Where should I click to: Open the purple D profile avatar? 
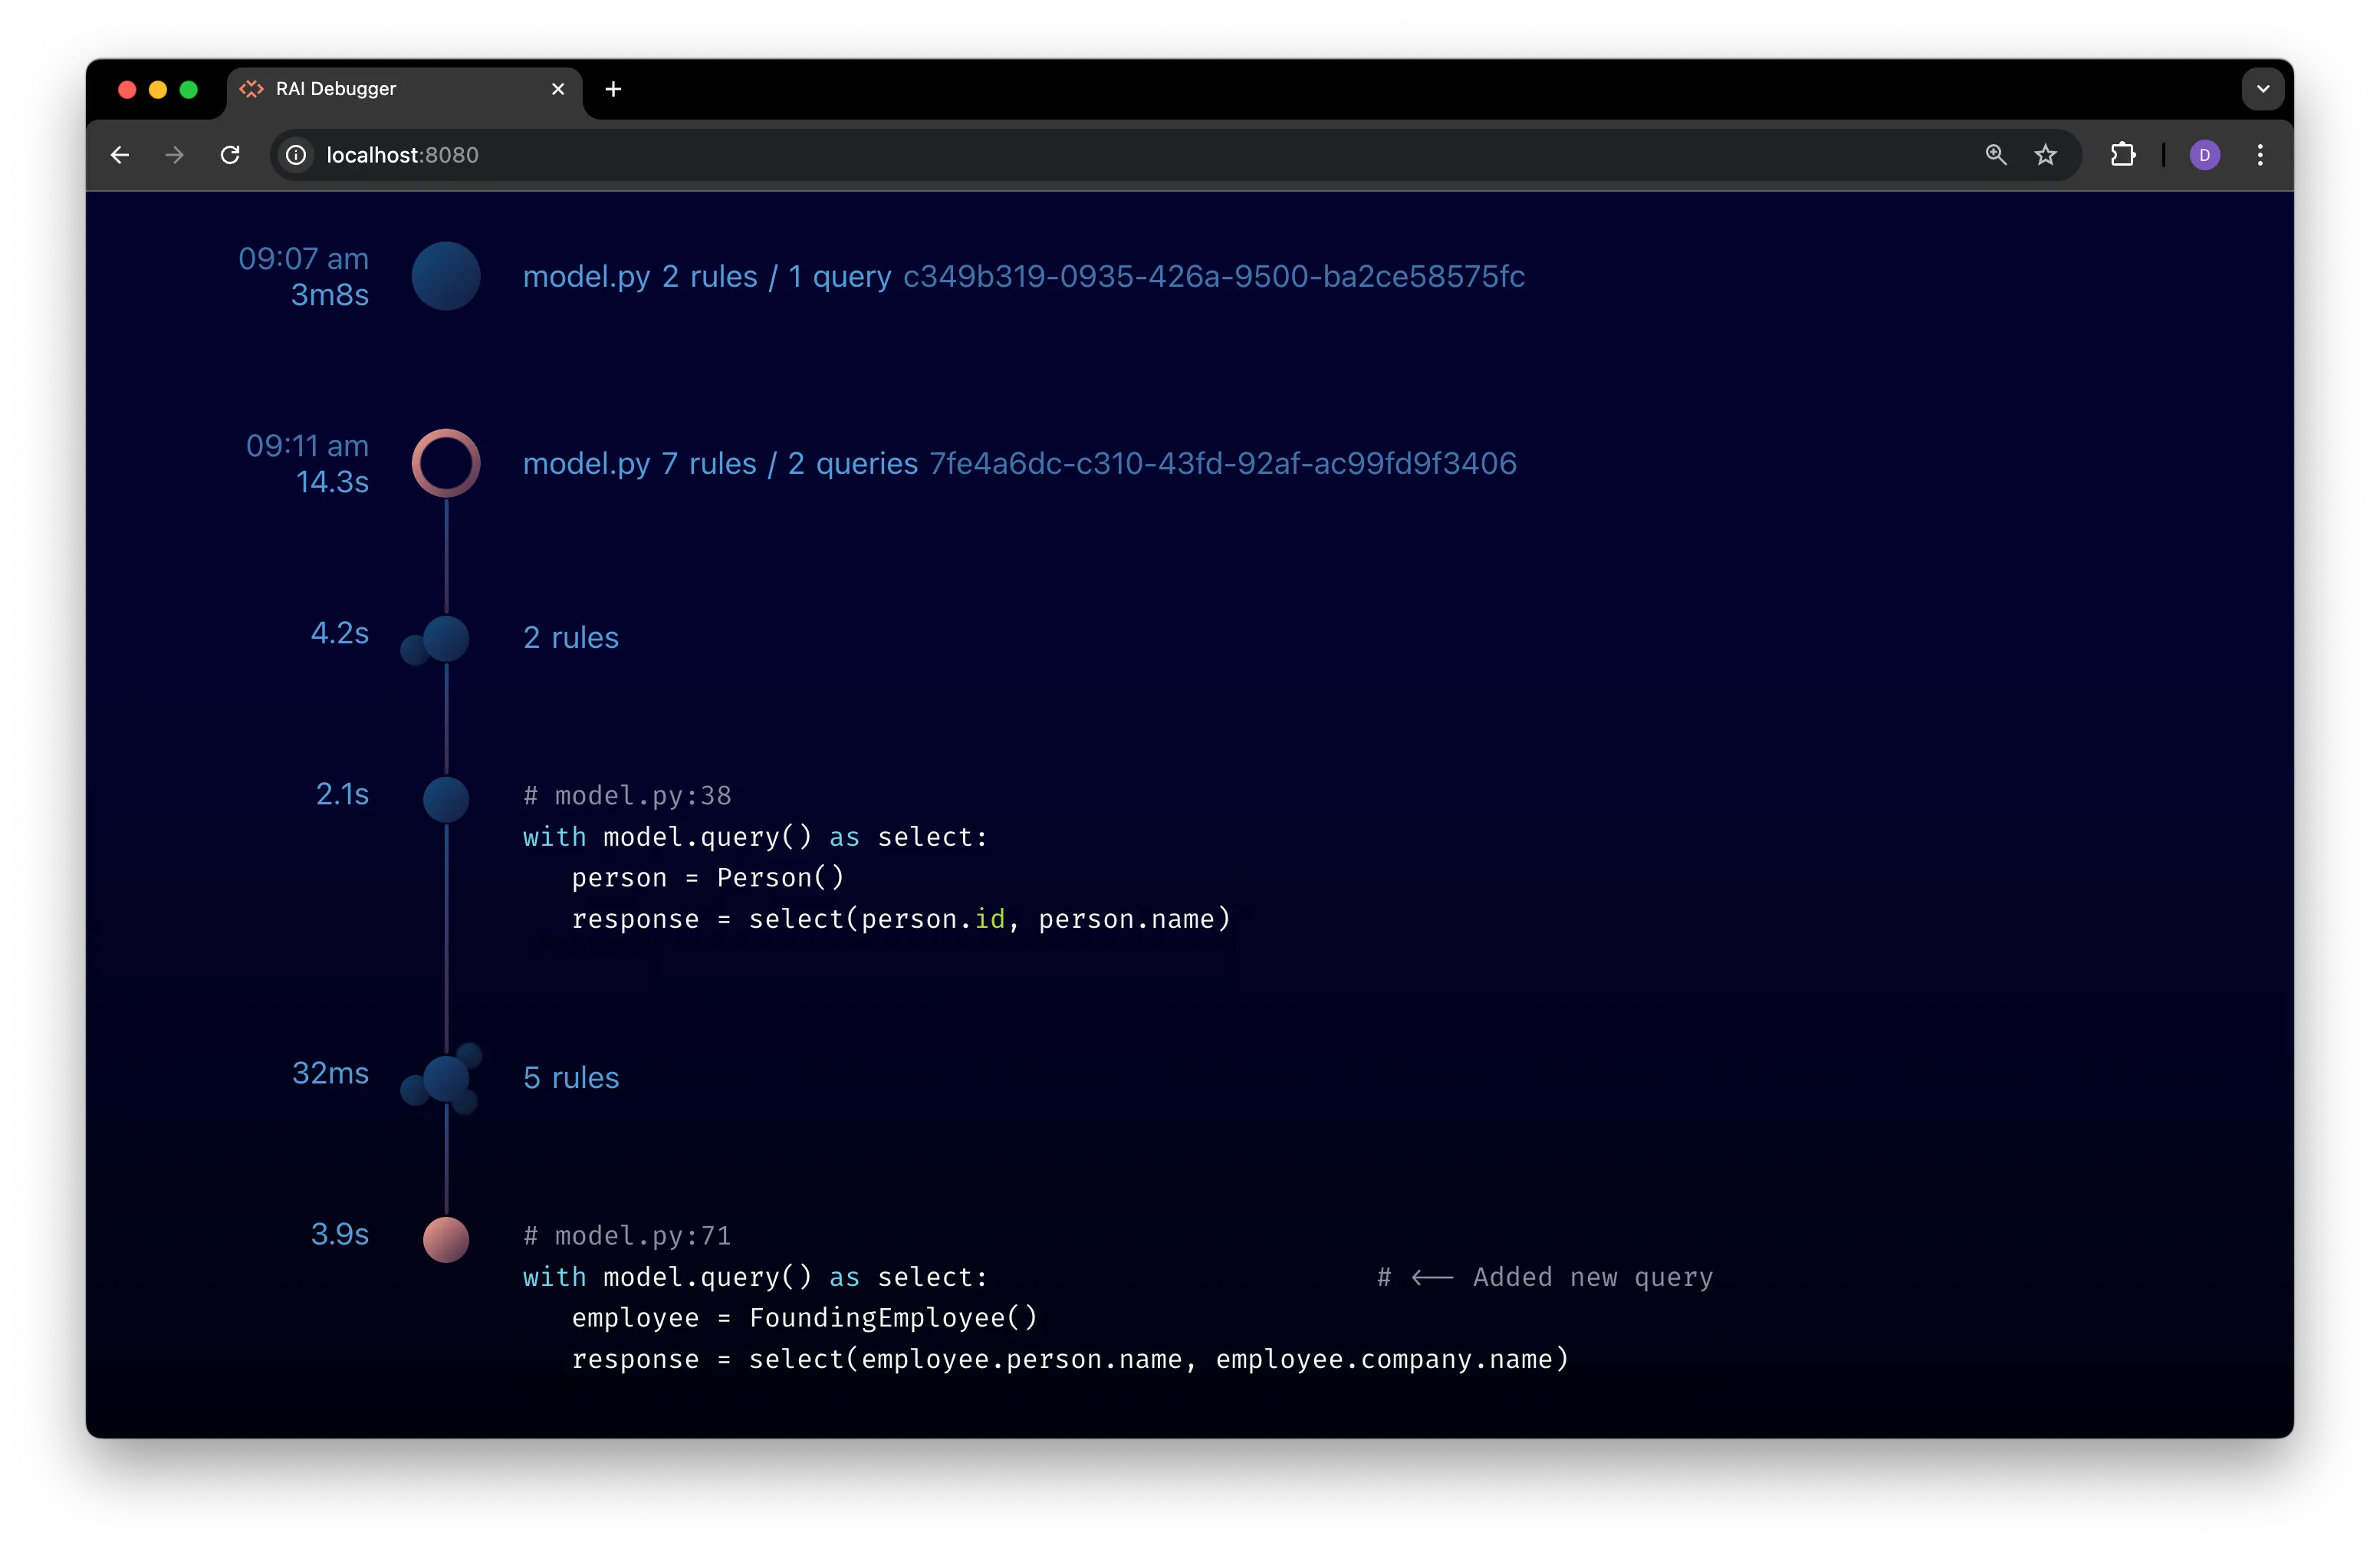click(2205, 155)
